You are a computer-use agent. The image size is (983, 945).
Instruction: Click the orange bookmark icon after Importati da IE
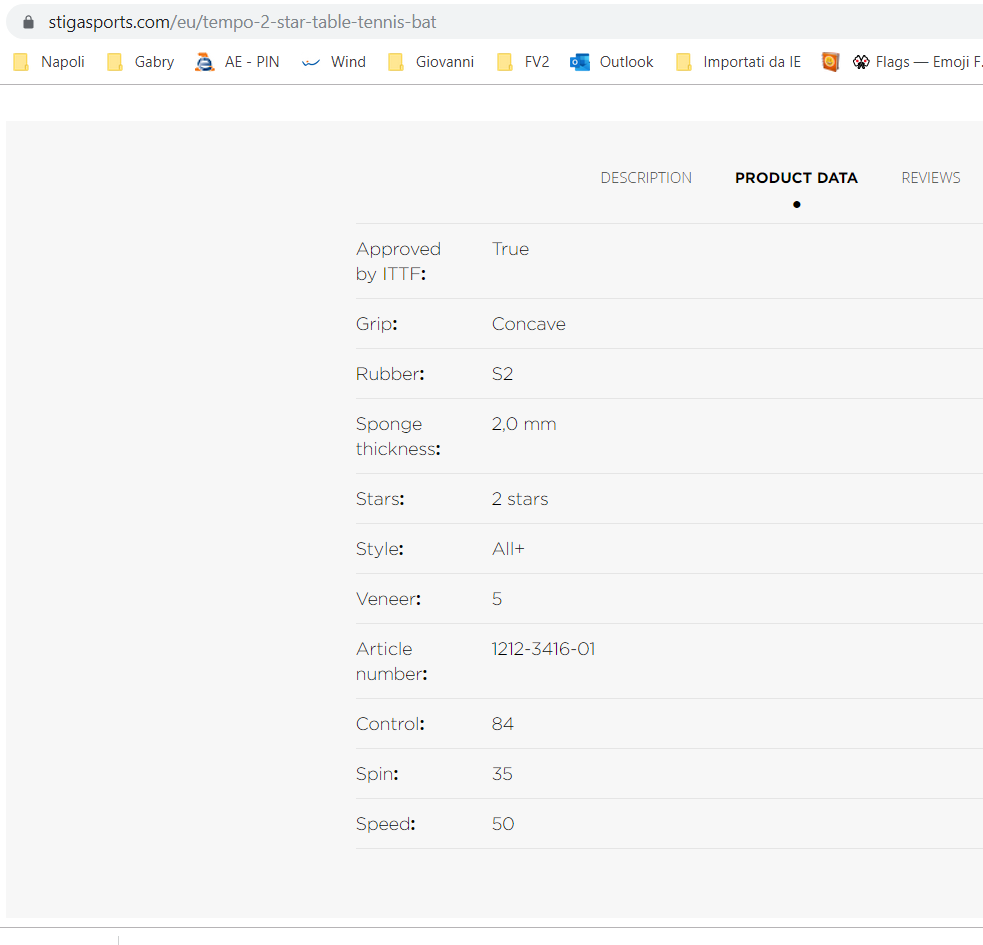coord(830,62)
